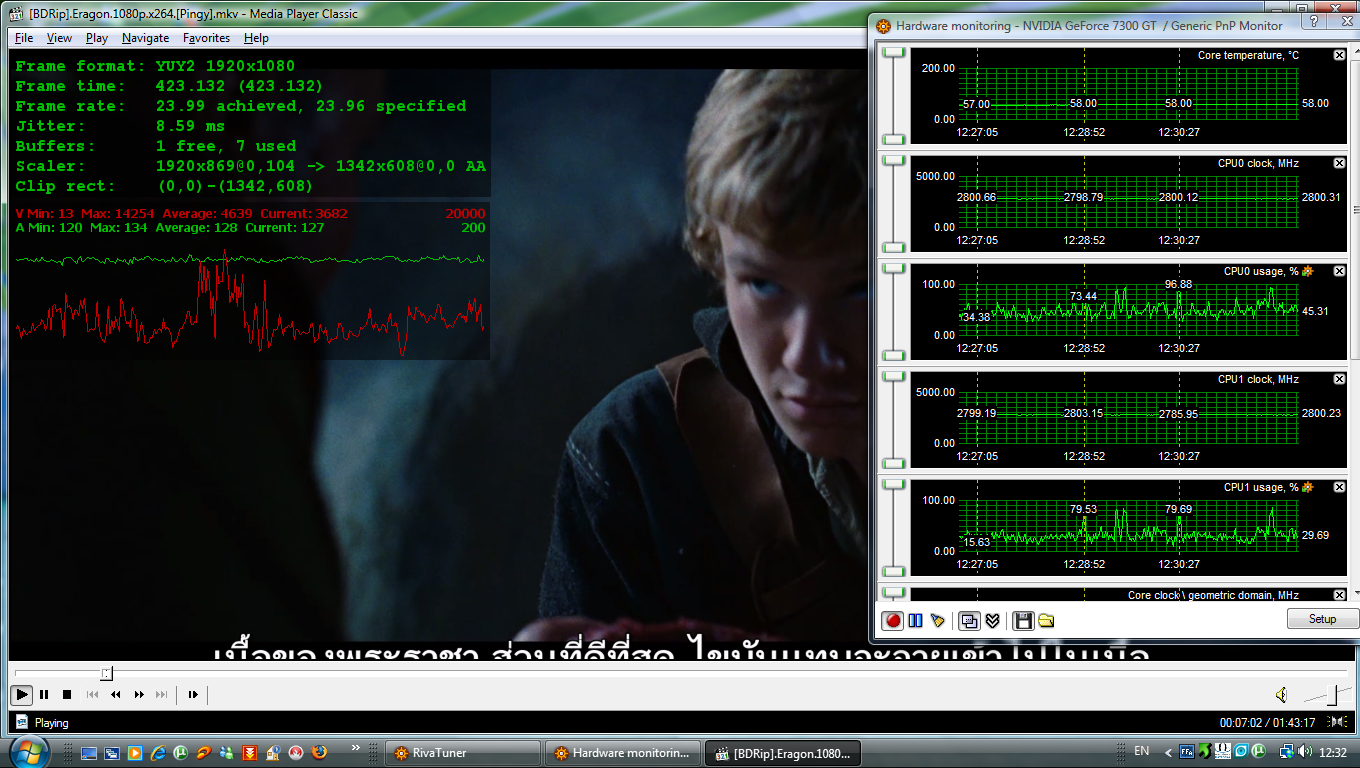The height and width of the screenshot is (768, 1360).
Task: Click the taskbar clock showing 12:32
Action: click(x=1332, y=751)
